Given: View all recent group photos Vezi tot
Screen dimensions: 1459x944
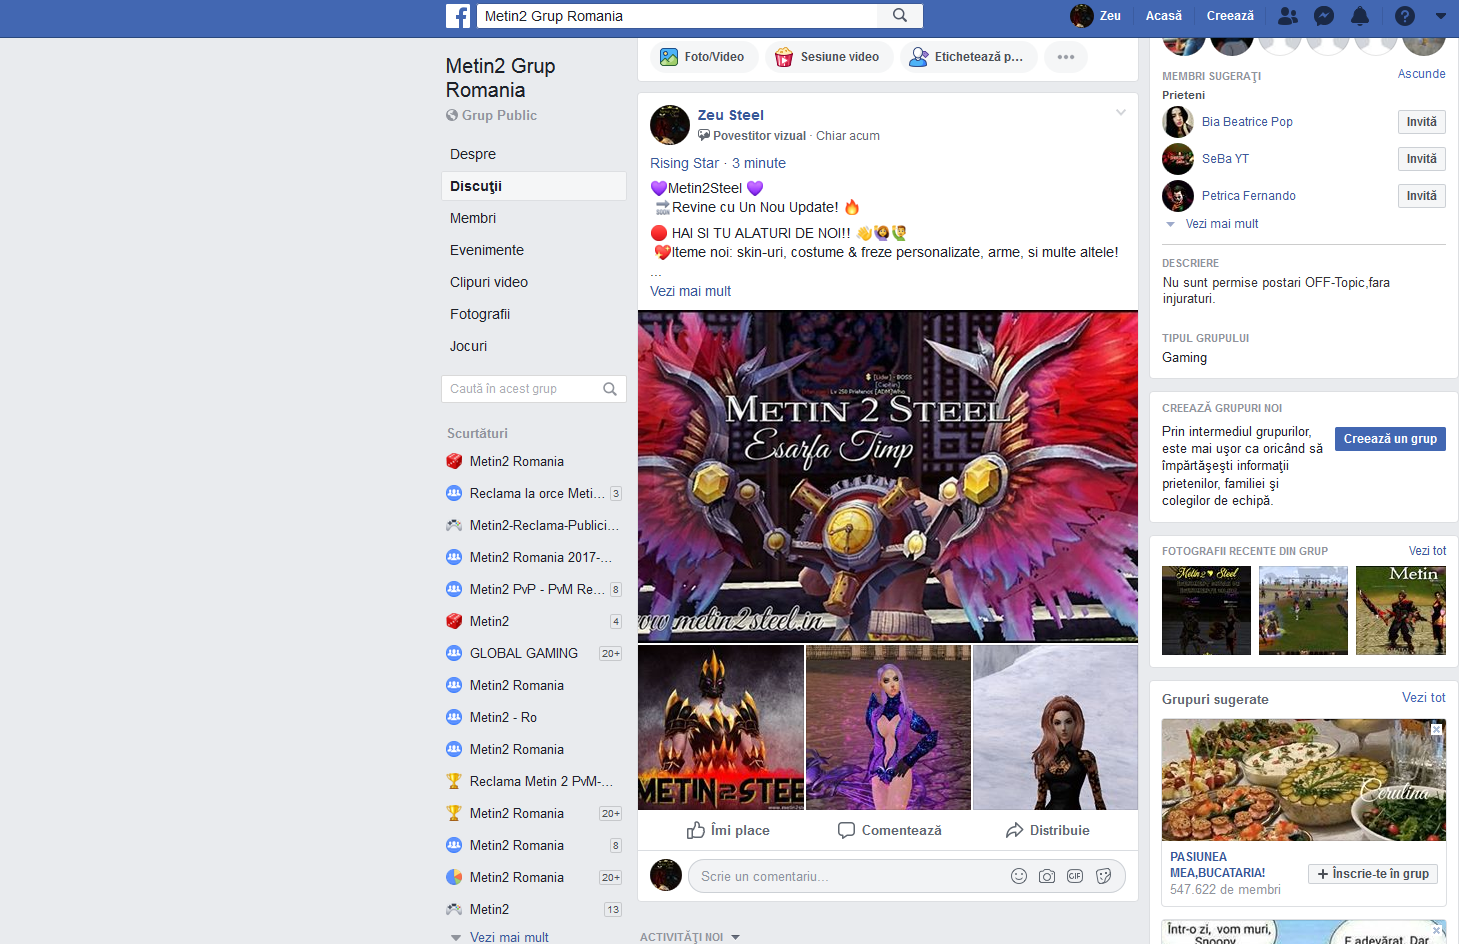Looking at the screenshot, I should coord(1427,551).
